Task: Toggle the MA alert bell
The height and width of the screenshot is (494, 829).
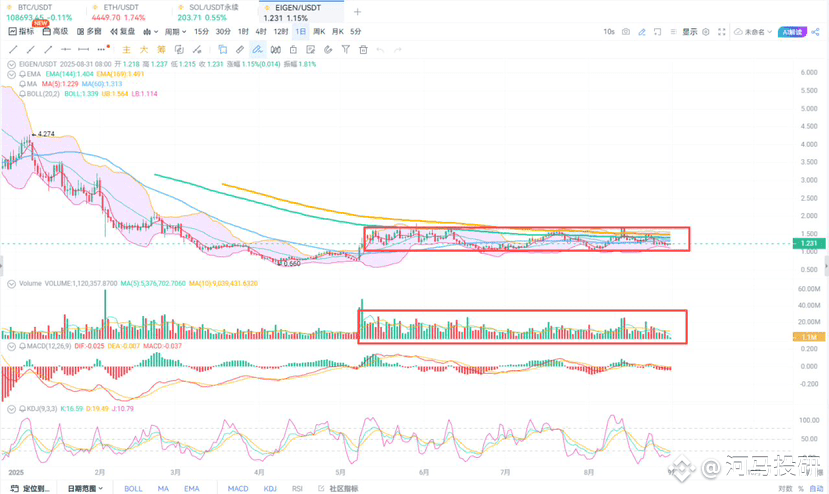Action: [23, 84]
